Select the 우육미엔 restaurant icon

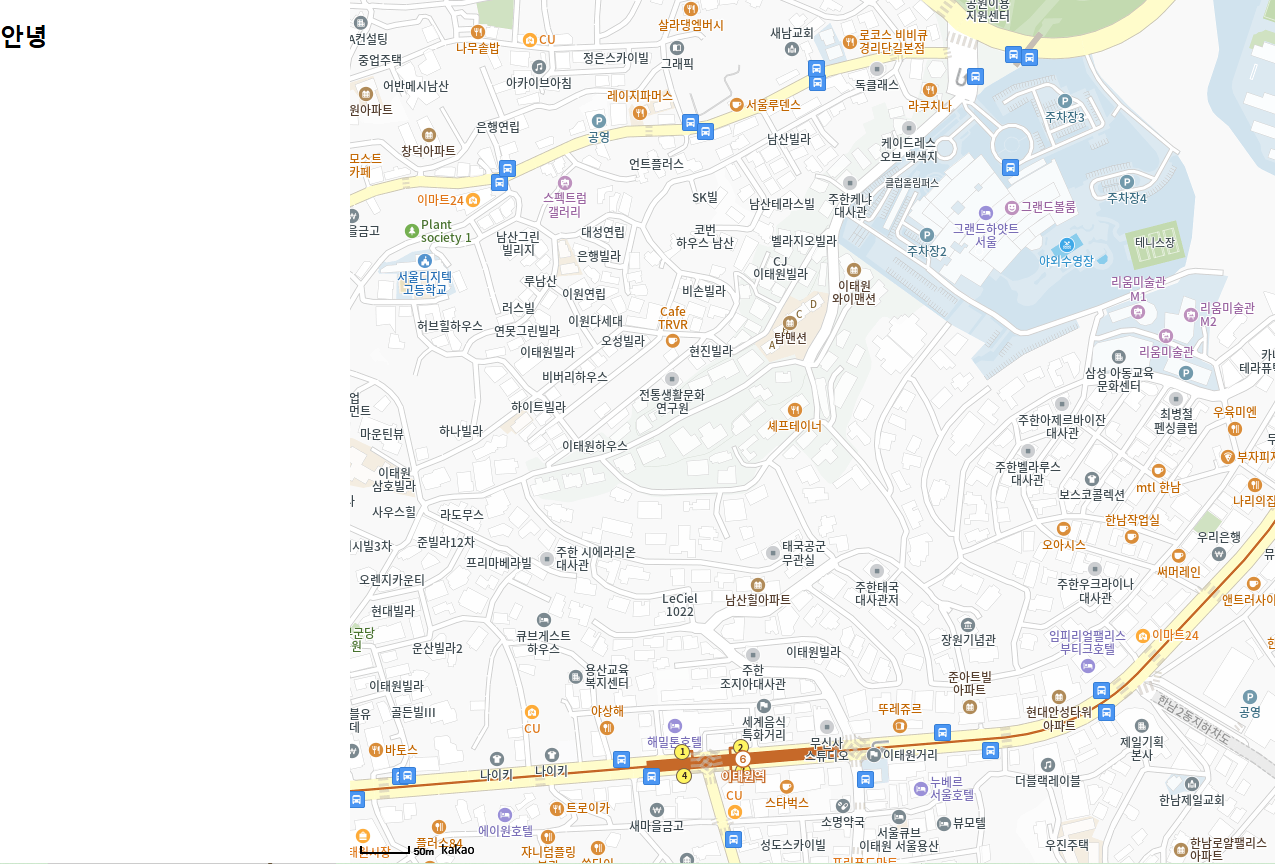[x=1235, y=428]
